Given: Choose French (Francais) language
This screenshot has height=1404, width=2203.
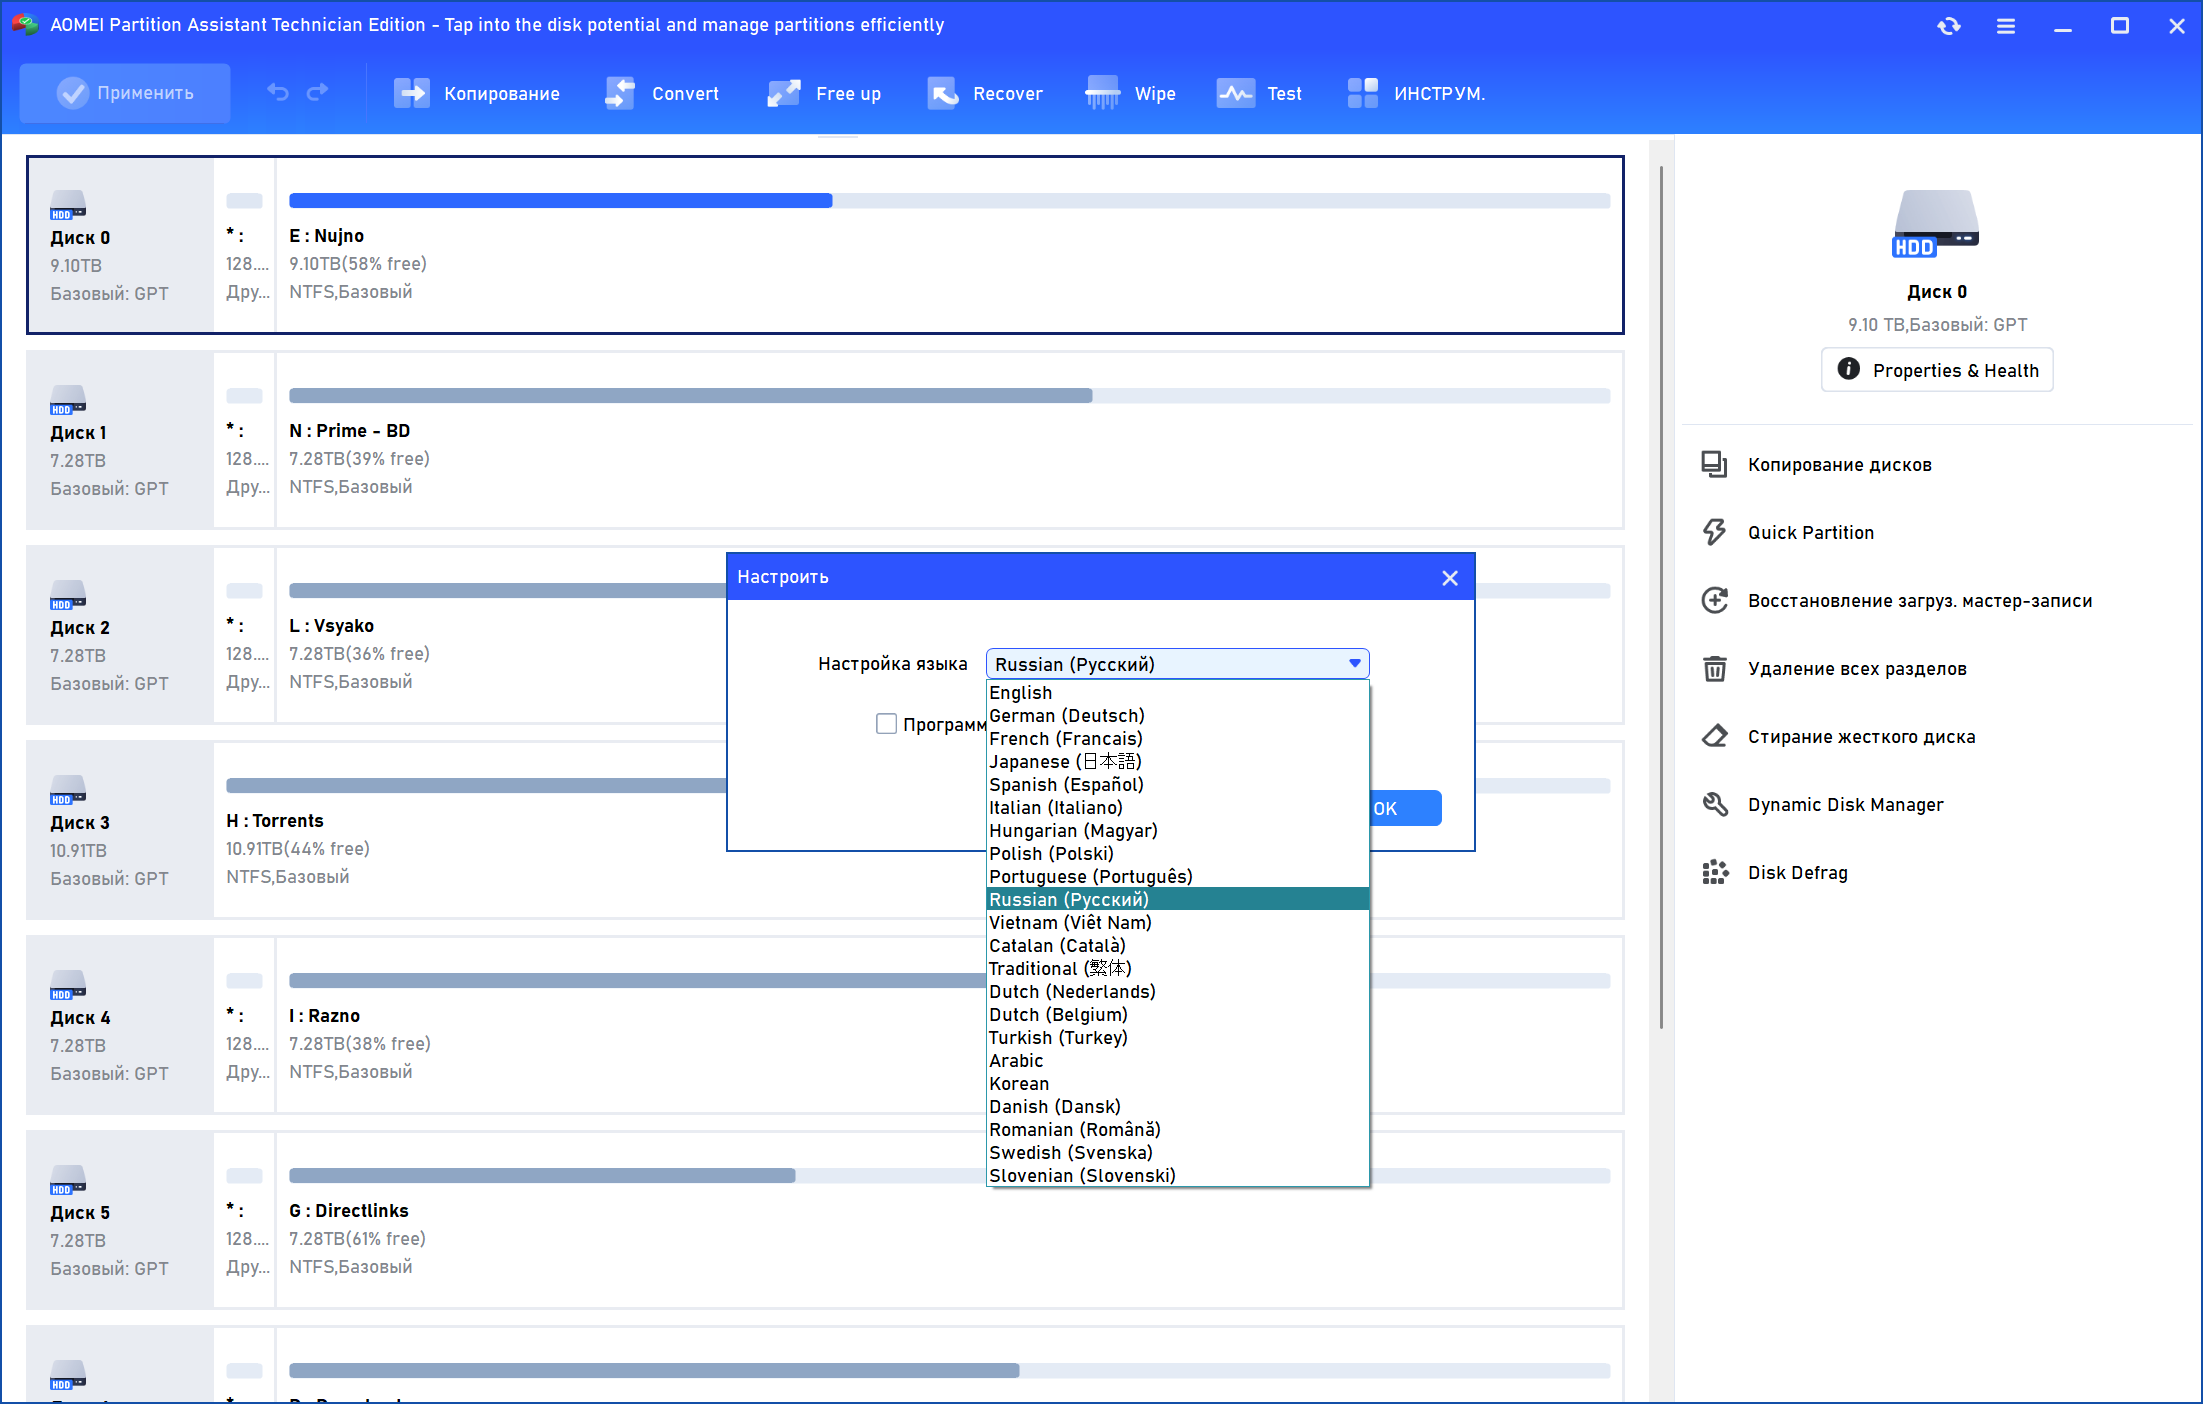Looking at the screenshot, I should (x=1178, y=738).
